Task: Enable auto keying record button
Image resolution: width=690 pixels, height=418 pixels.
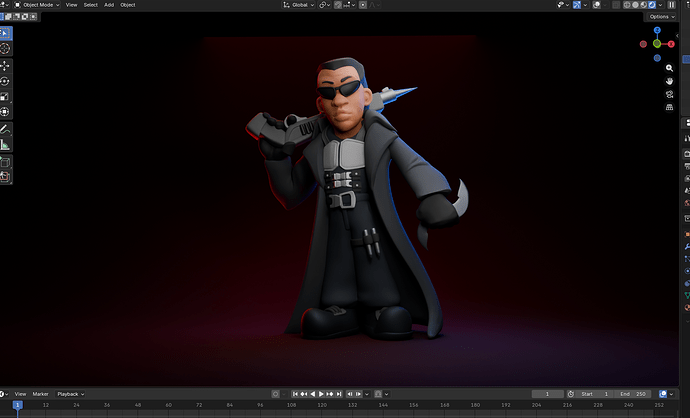Action: [275, 394]
